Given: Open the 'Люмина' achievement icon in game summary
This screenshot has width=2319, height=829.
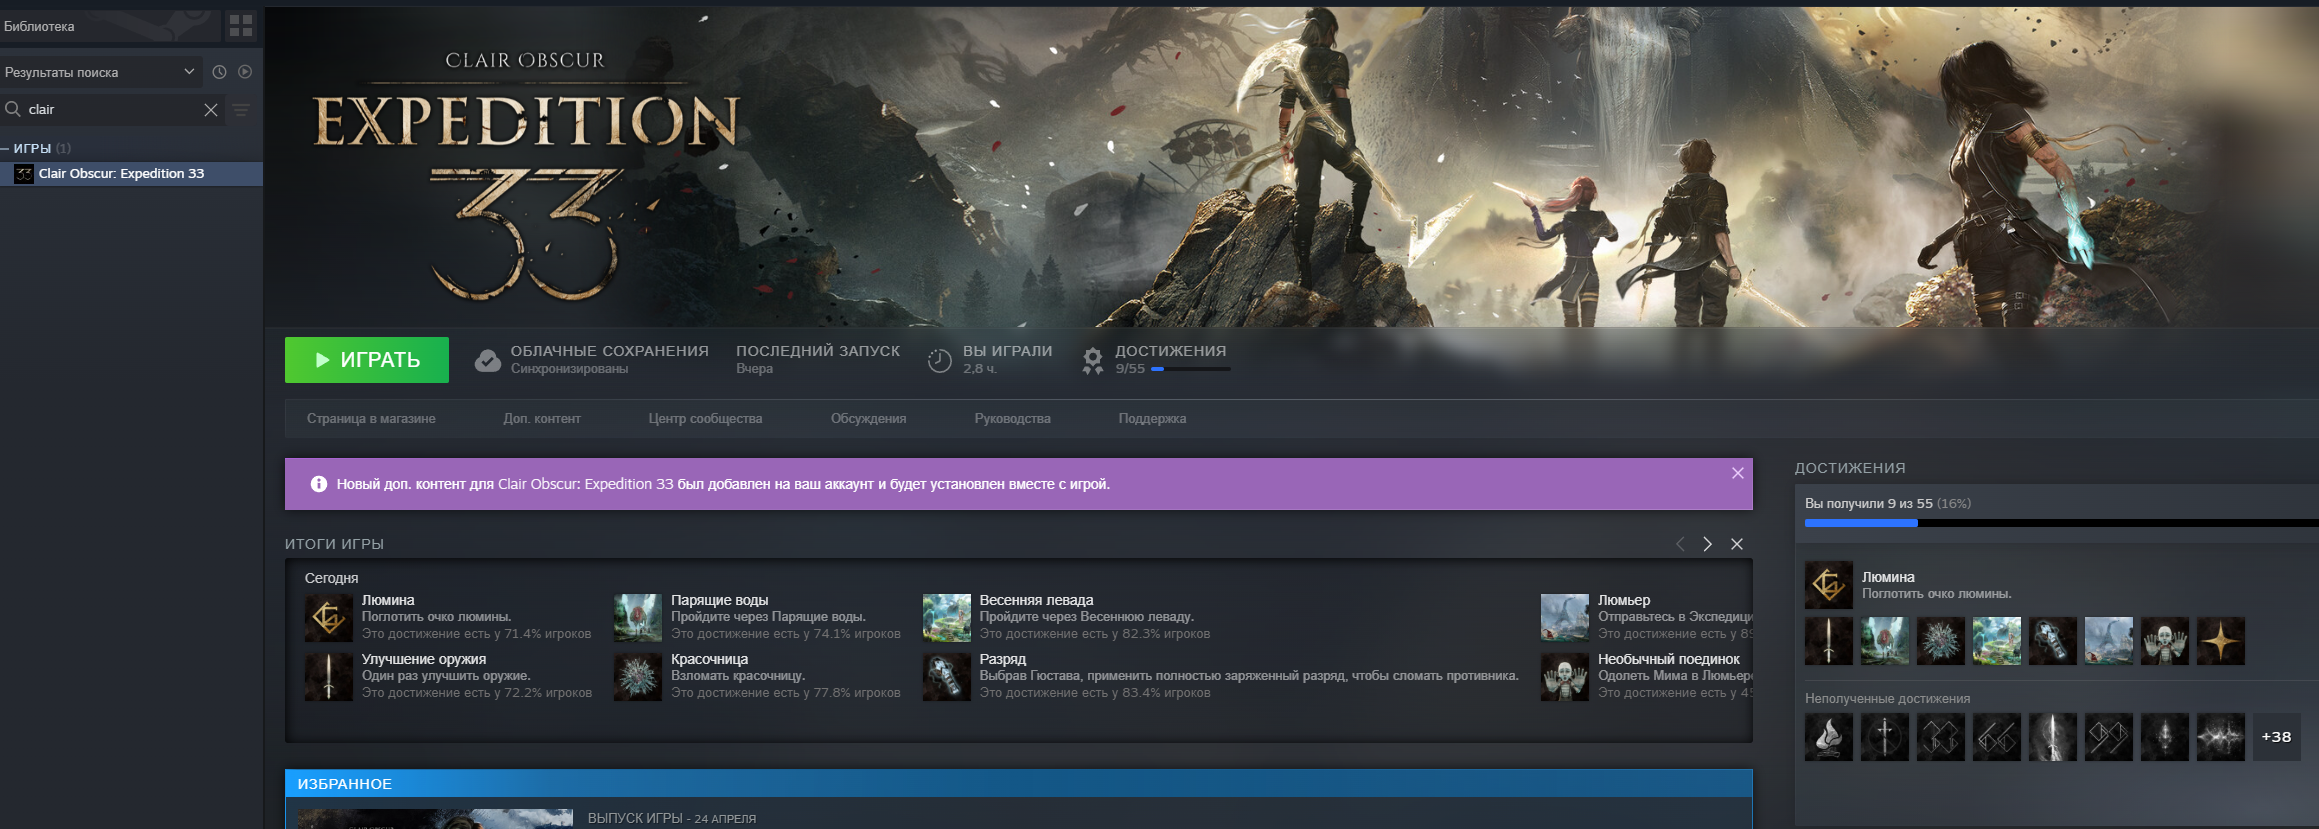Looking at the screenshot, I should point(329,618).
